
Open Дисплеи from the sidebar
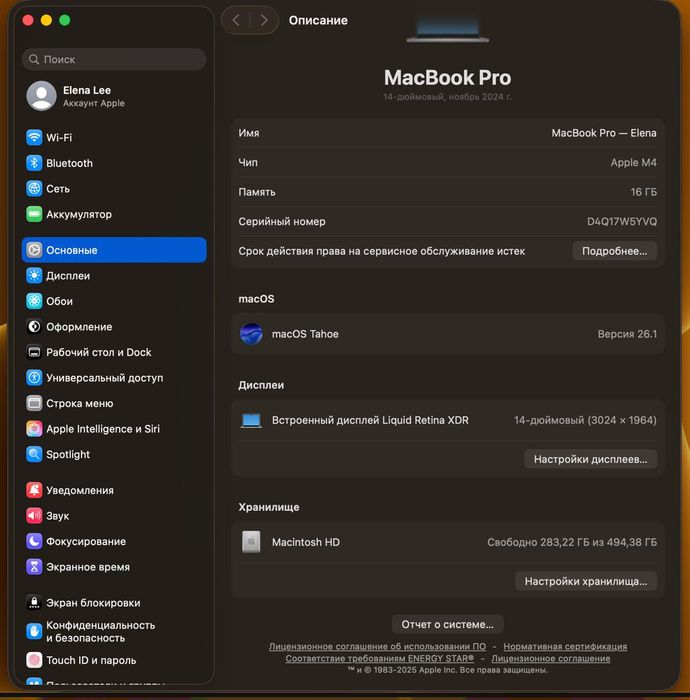(114, 275)
